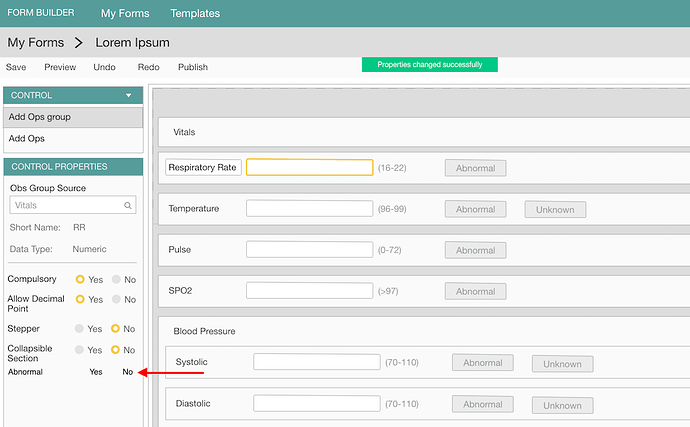Click the Diastolic label

click(x=193, y=403)
